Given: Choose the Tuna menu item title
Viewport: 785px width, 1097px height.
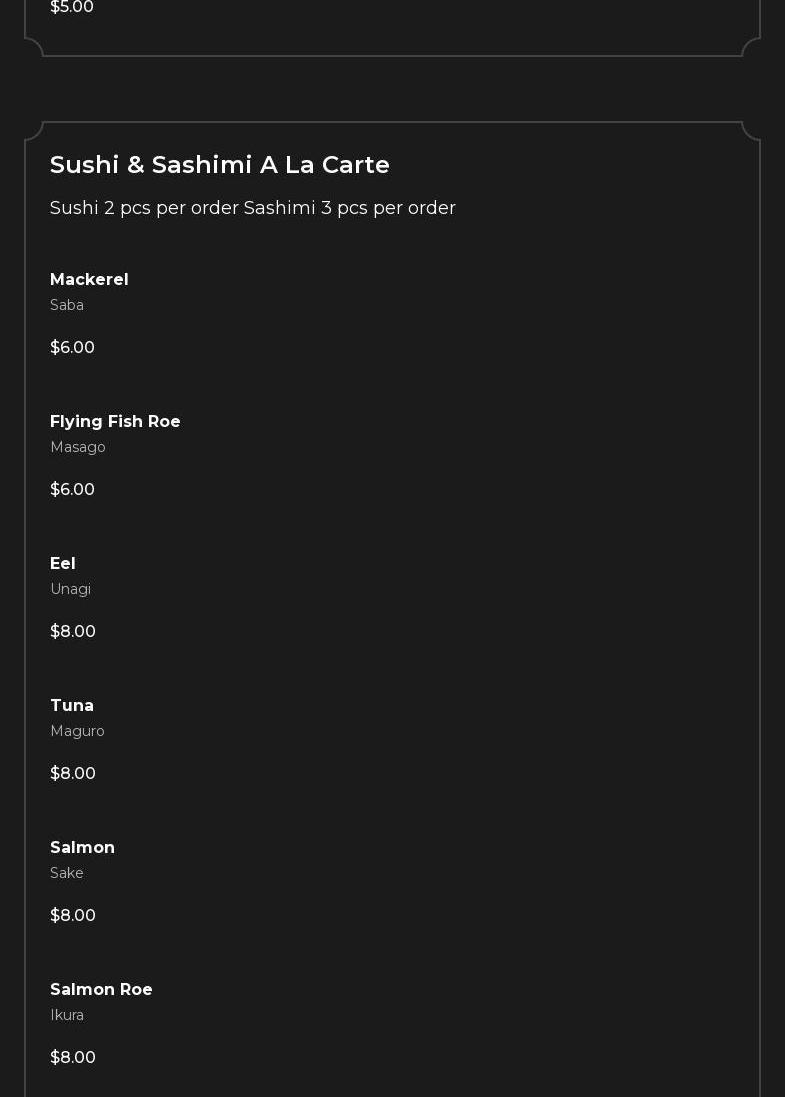Looking at the screenshot, I should coord(72,706).
